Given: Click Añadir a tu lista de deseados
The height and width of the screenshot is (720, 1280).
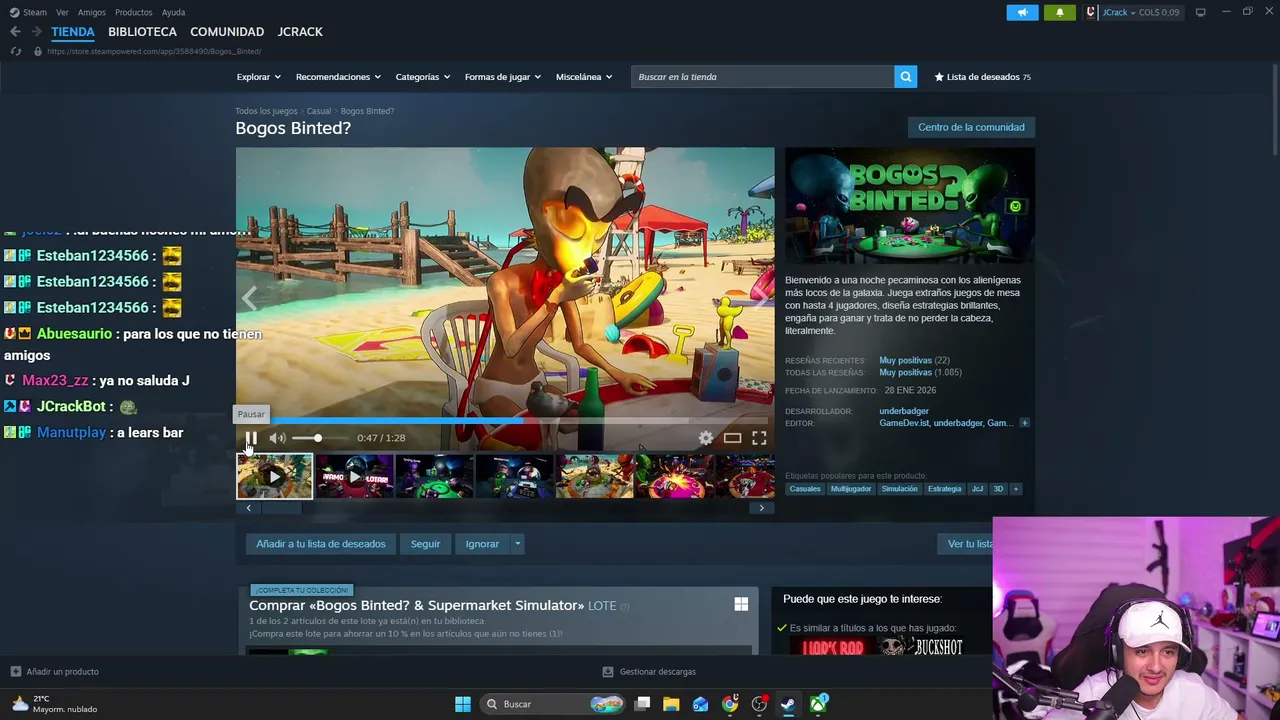Looking at the screenshot, I should (320, 544).
